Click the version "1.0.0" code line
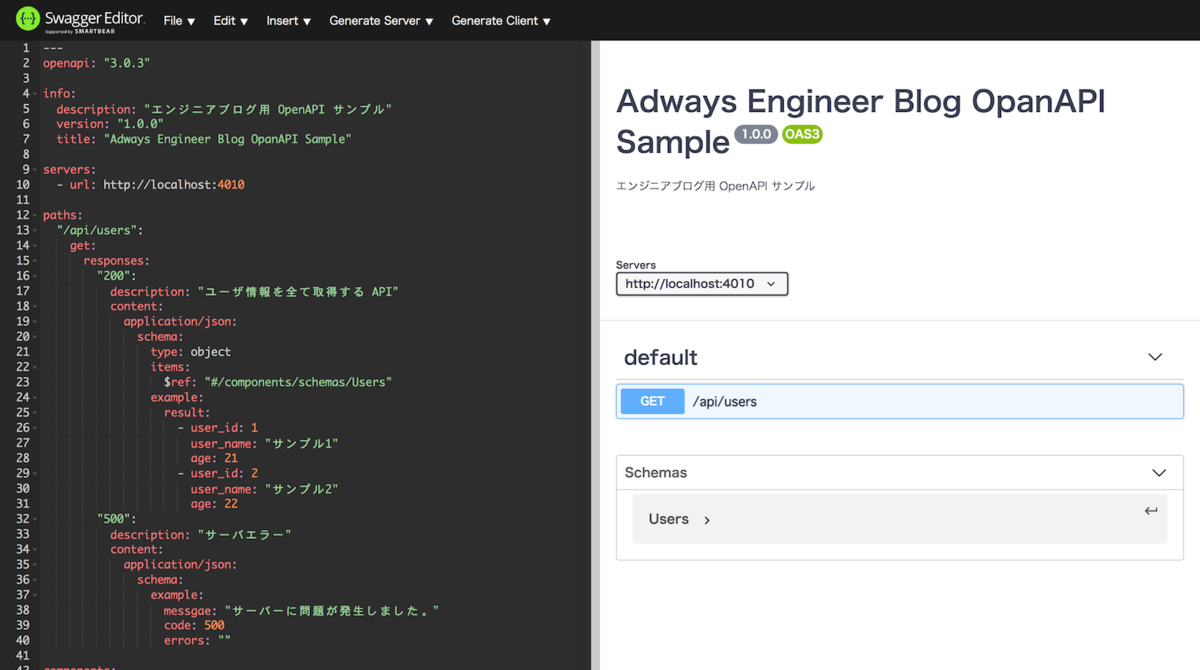The height and width of the screenshot is (670, 1200). point(110,124)
